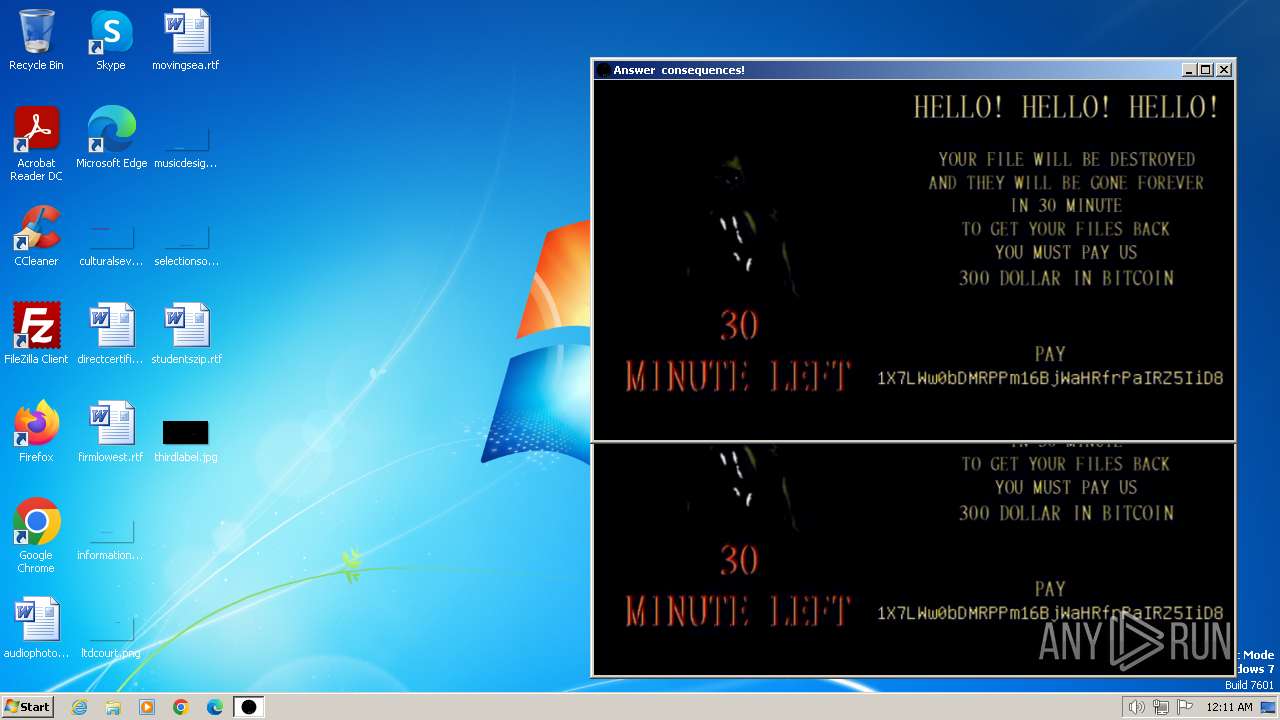The image size is (1280, 720).
Task: Click the upper 300 DOLLAR IN BITCOIN line
Action: click(1066, 278)
